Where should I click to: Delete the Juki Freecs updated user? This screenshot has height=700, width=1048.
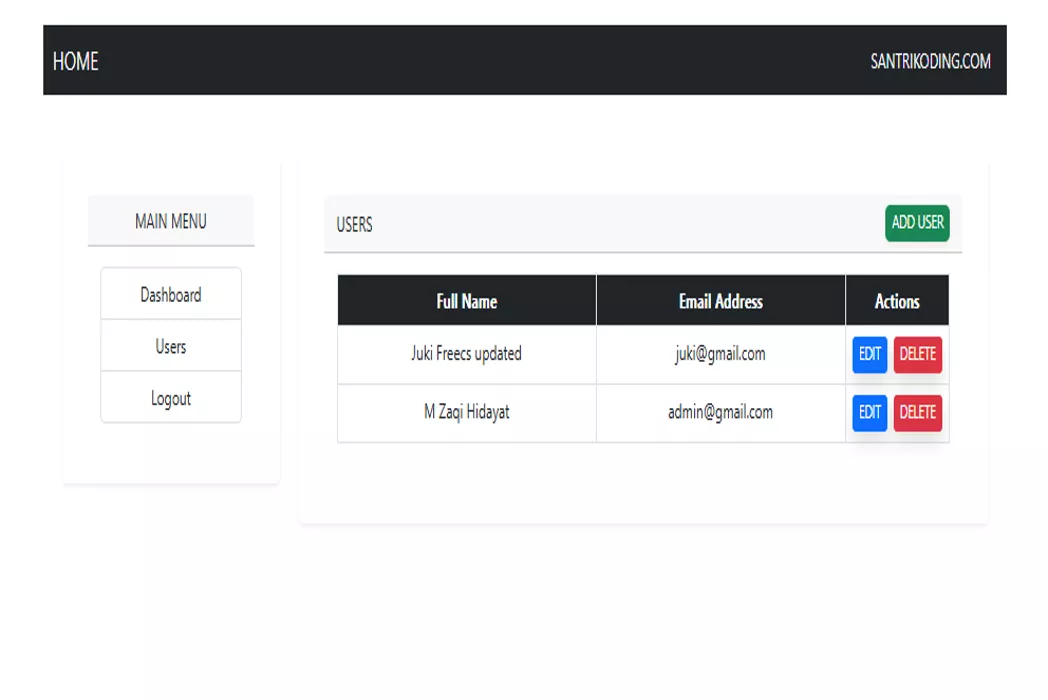(918, 354)
